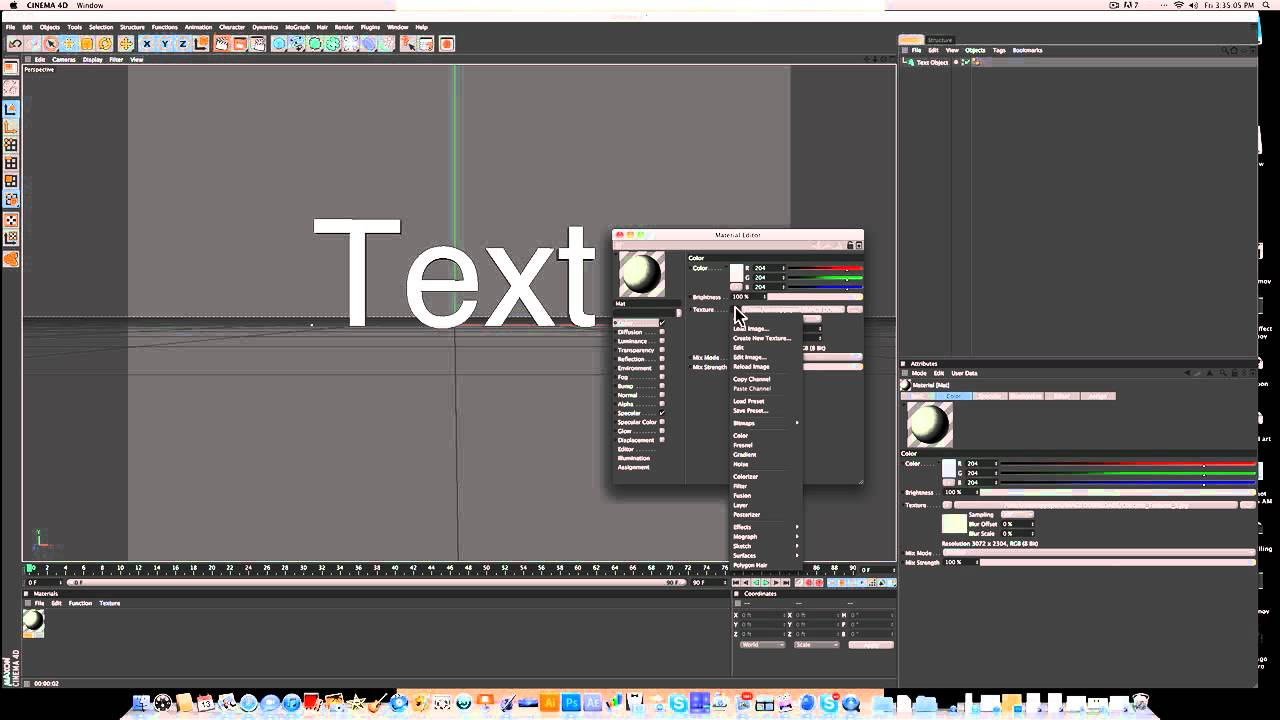Enable the Reflection channel checkbox

pyautogui.click(x=661, y=359)
